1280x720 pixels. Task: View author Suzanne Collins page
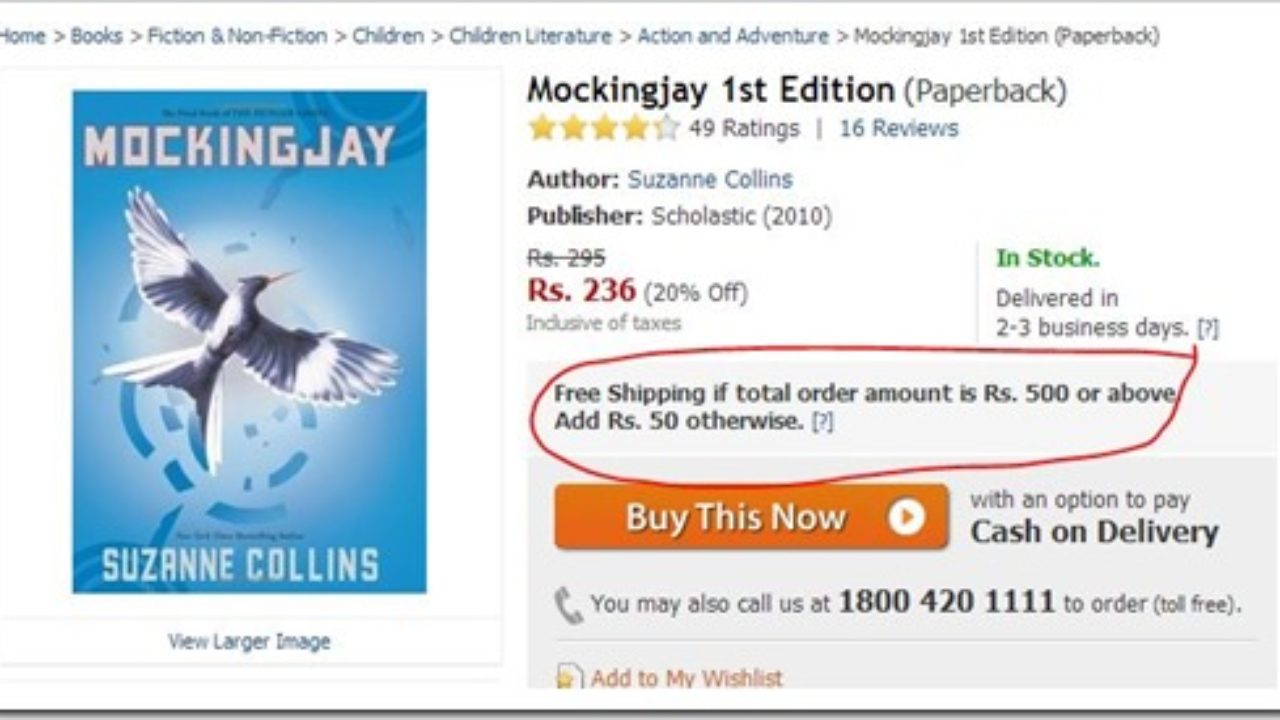(710, 180)
